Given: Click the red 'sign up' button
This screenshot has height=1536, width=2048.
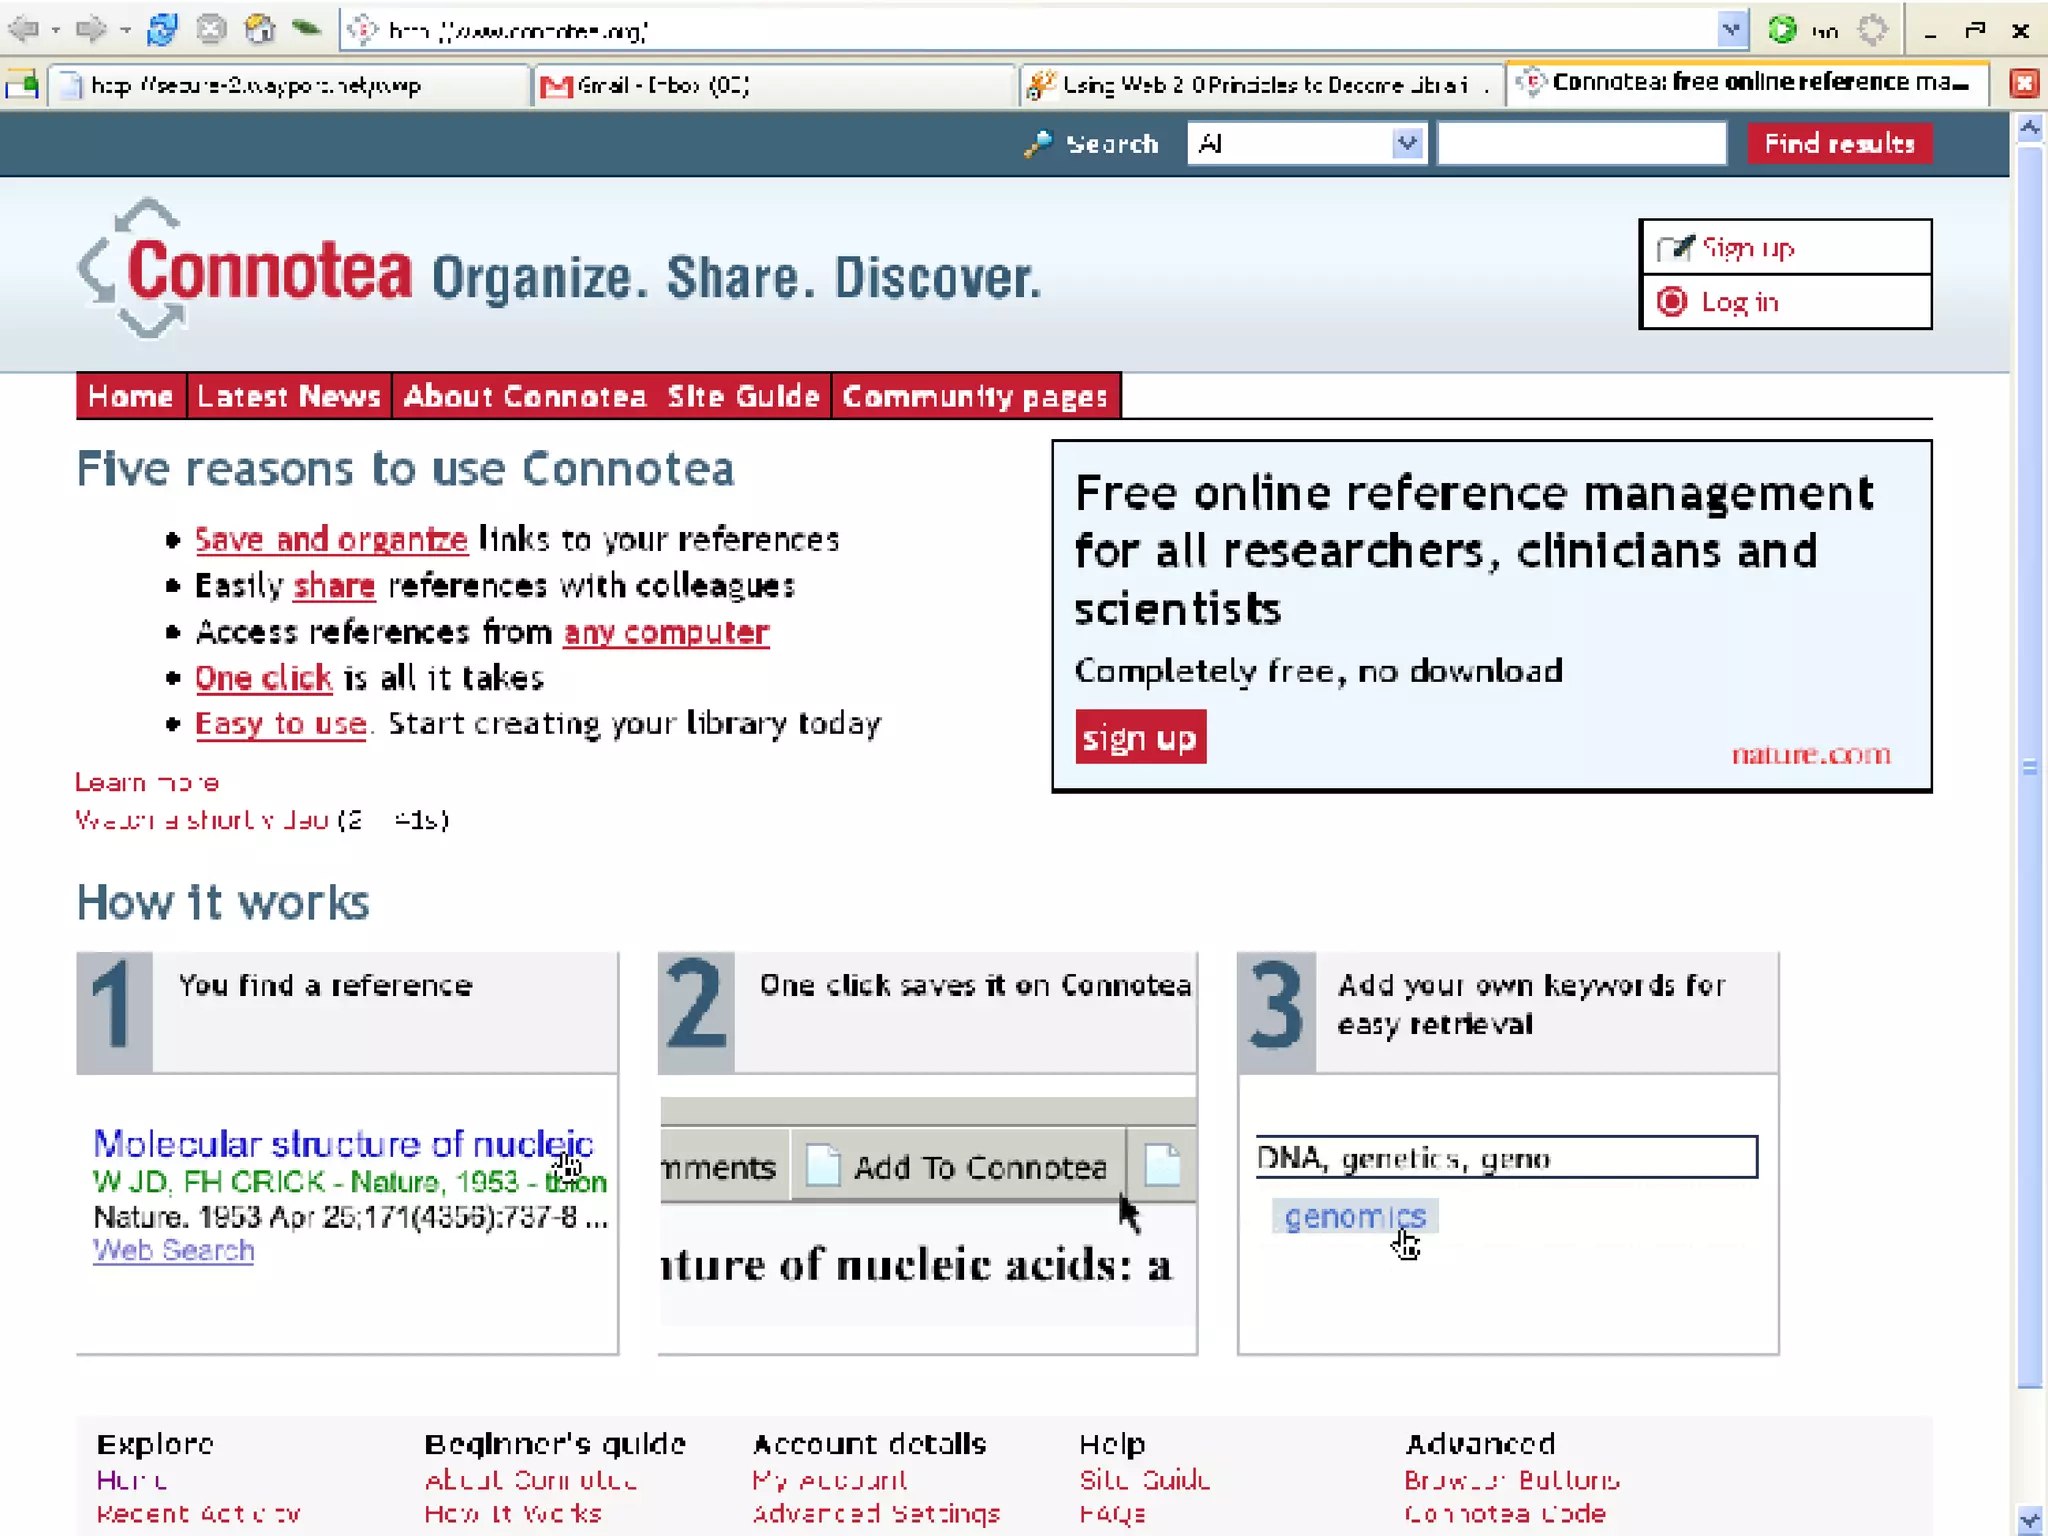Looking at the screenshot, I should click(x=1140, y=738).
